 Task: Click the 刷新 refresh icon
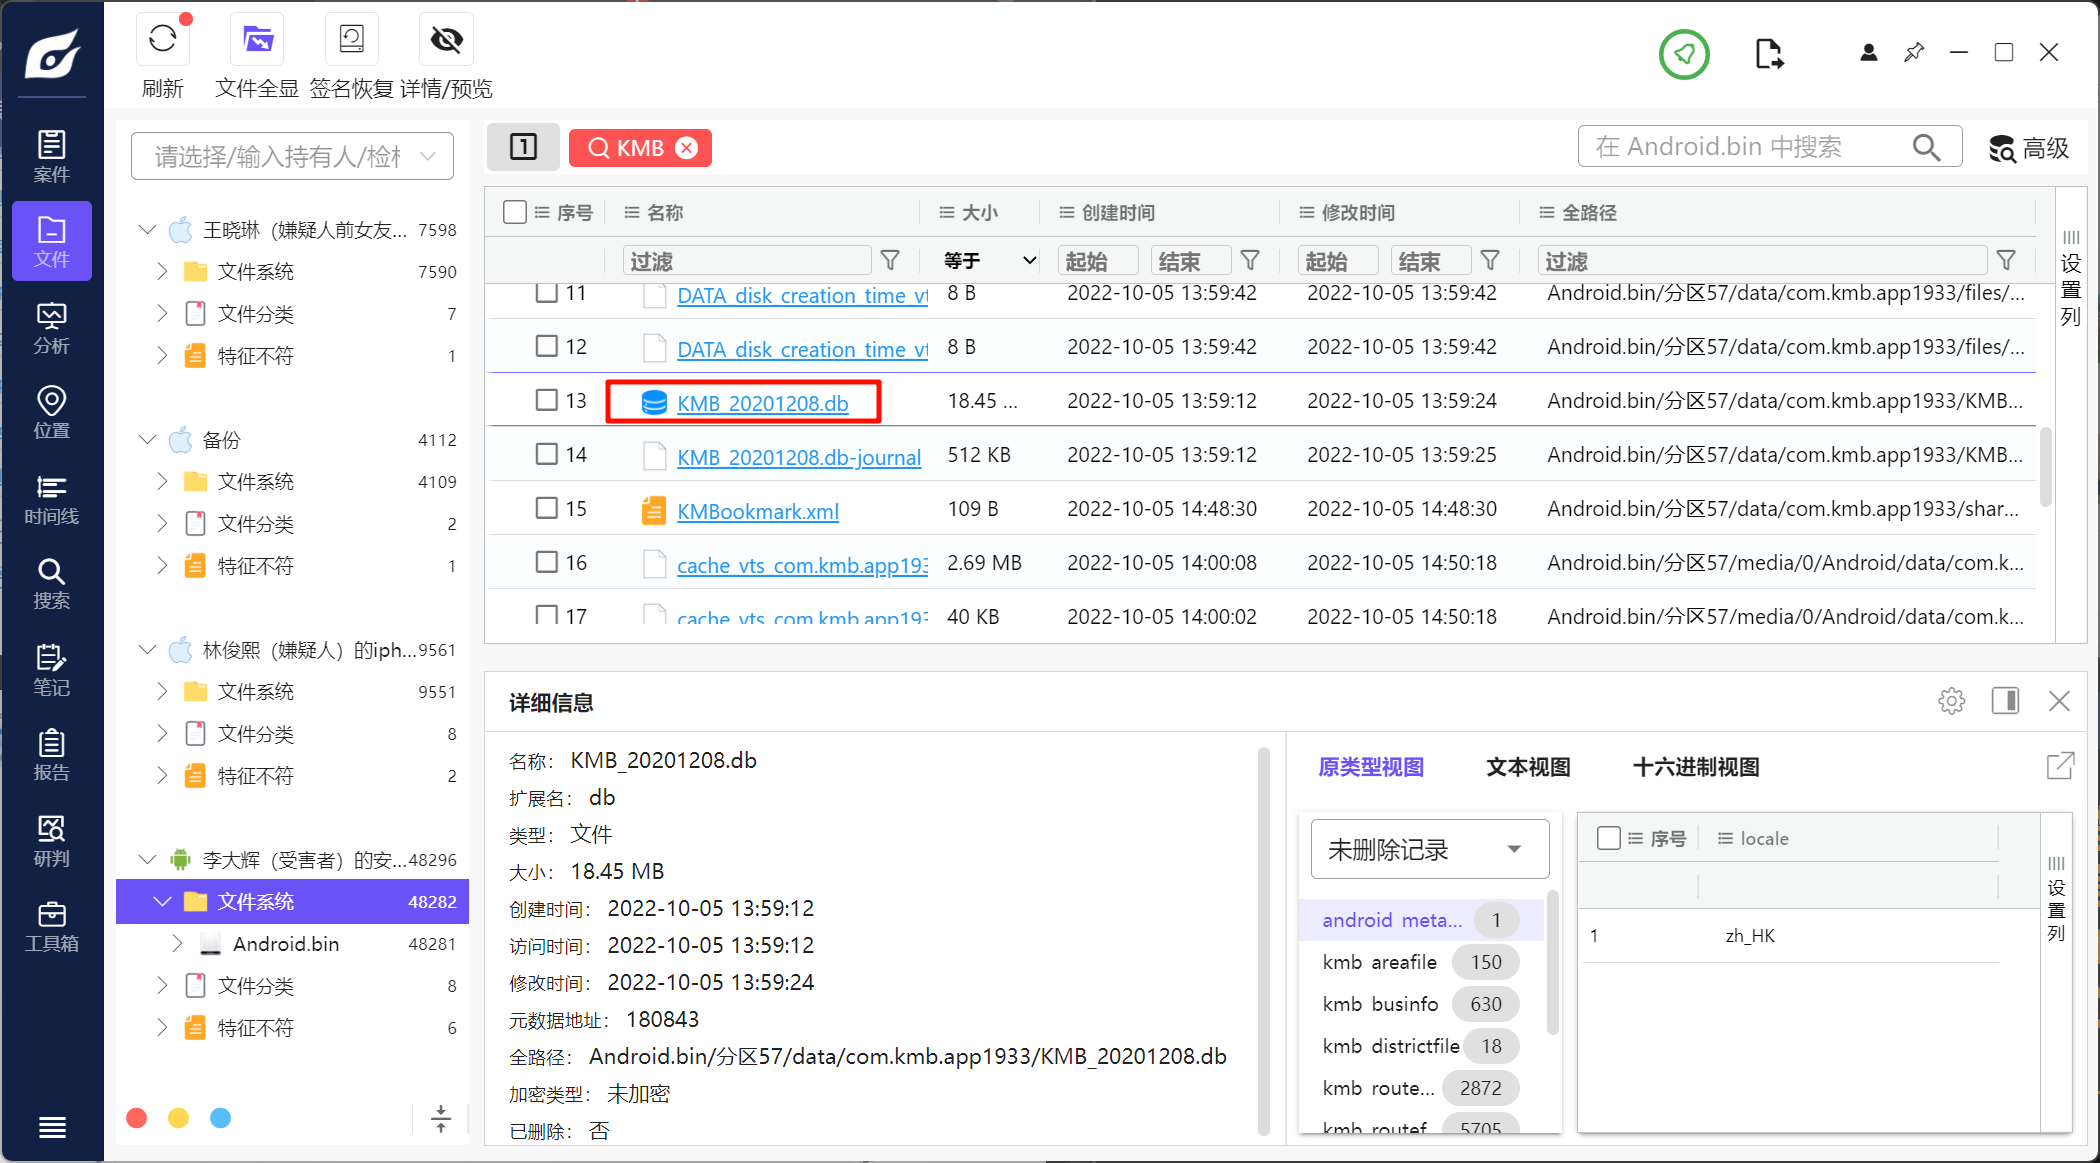[162, 40]
